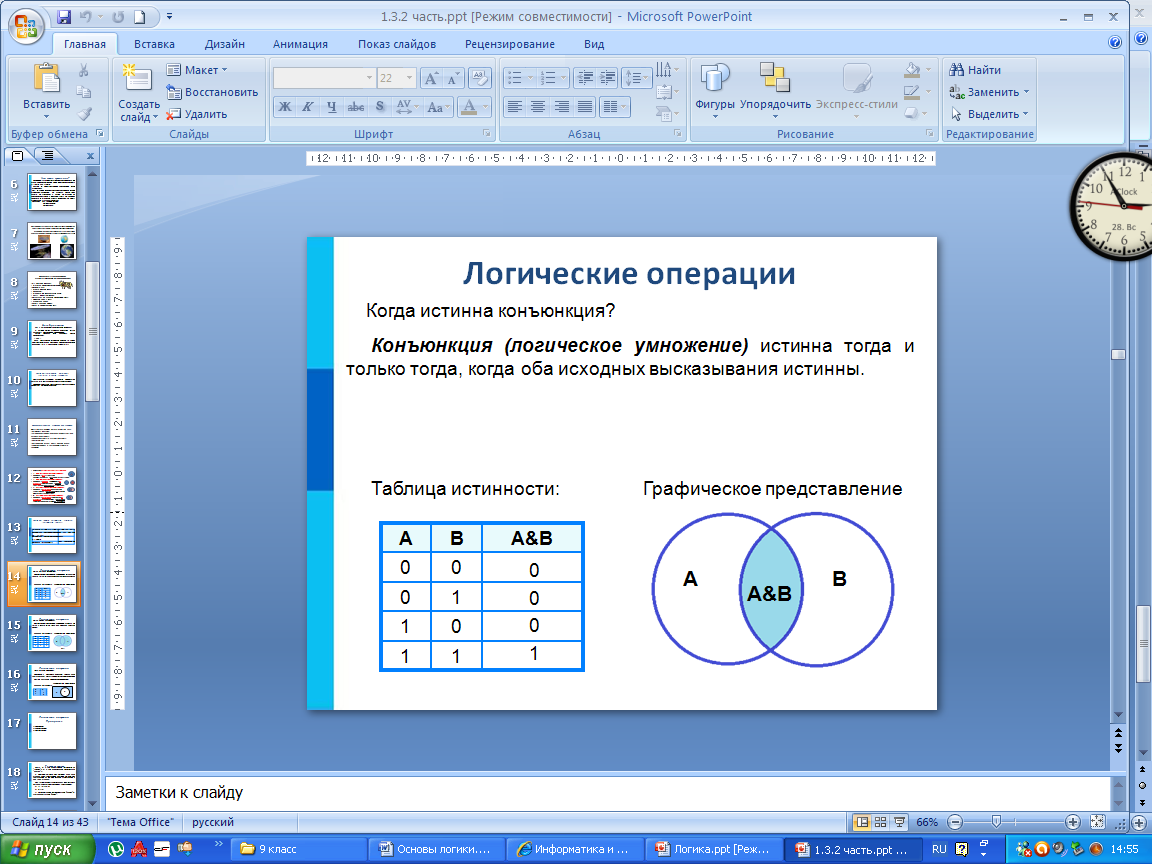This screenshot has height=864, width=1152.
Task: Align text to the right
Action: click(x=561, y=107)
